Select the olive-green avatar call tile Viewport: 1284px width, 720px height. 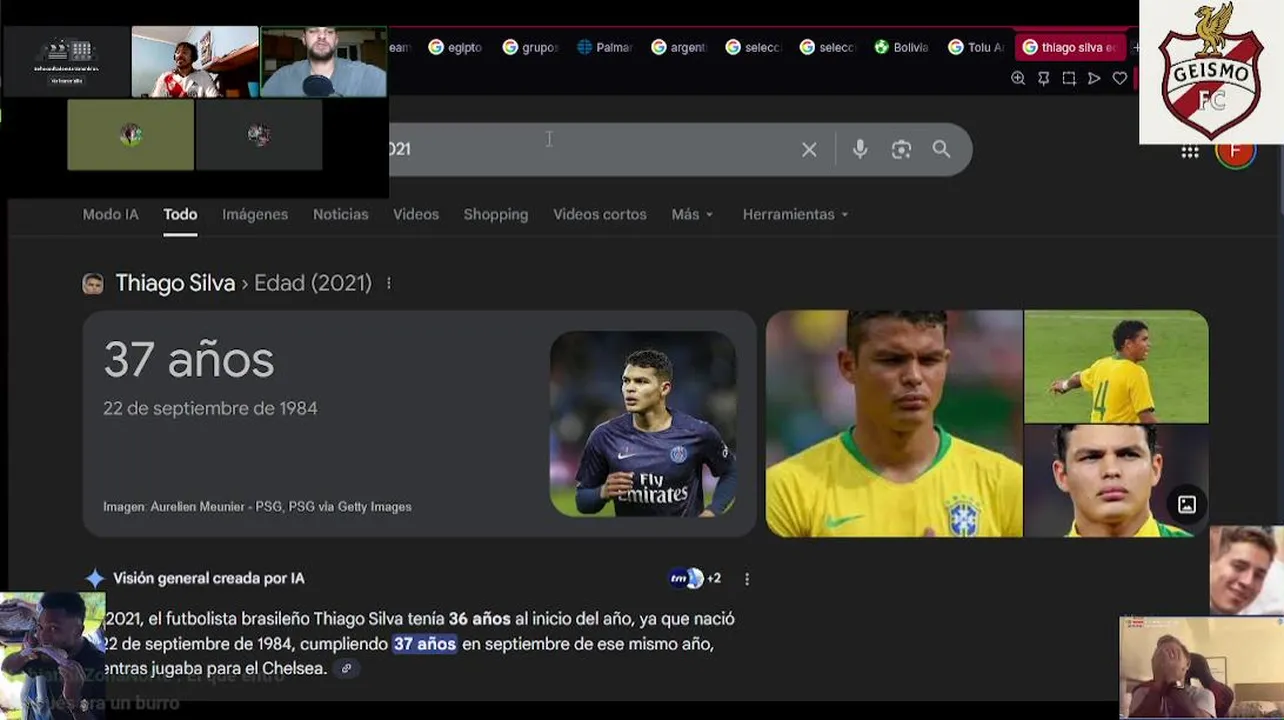131,135
